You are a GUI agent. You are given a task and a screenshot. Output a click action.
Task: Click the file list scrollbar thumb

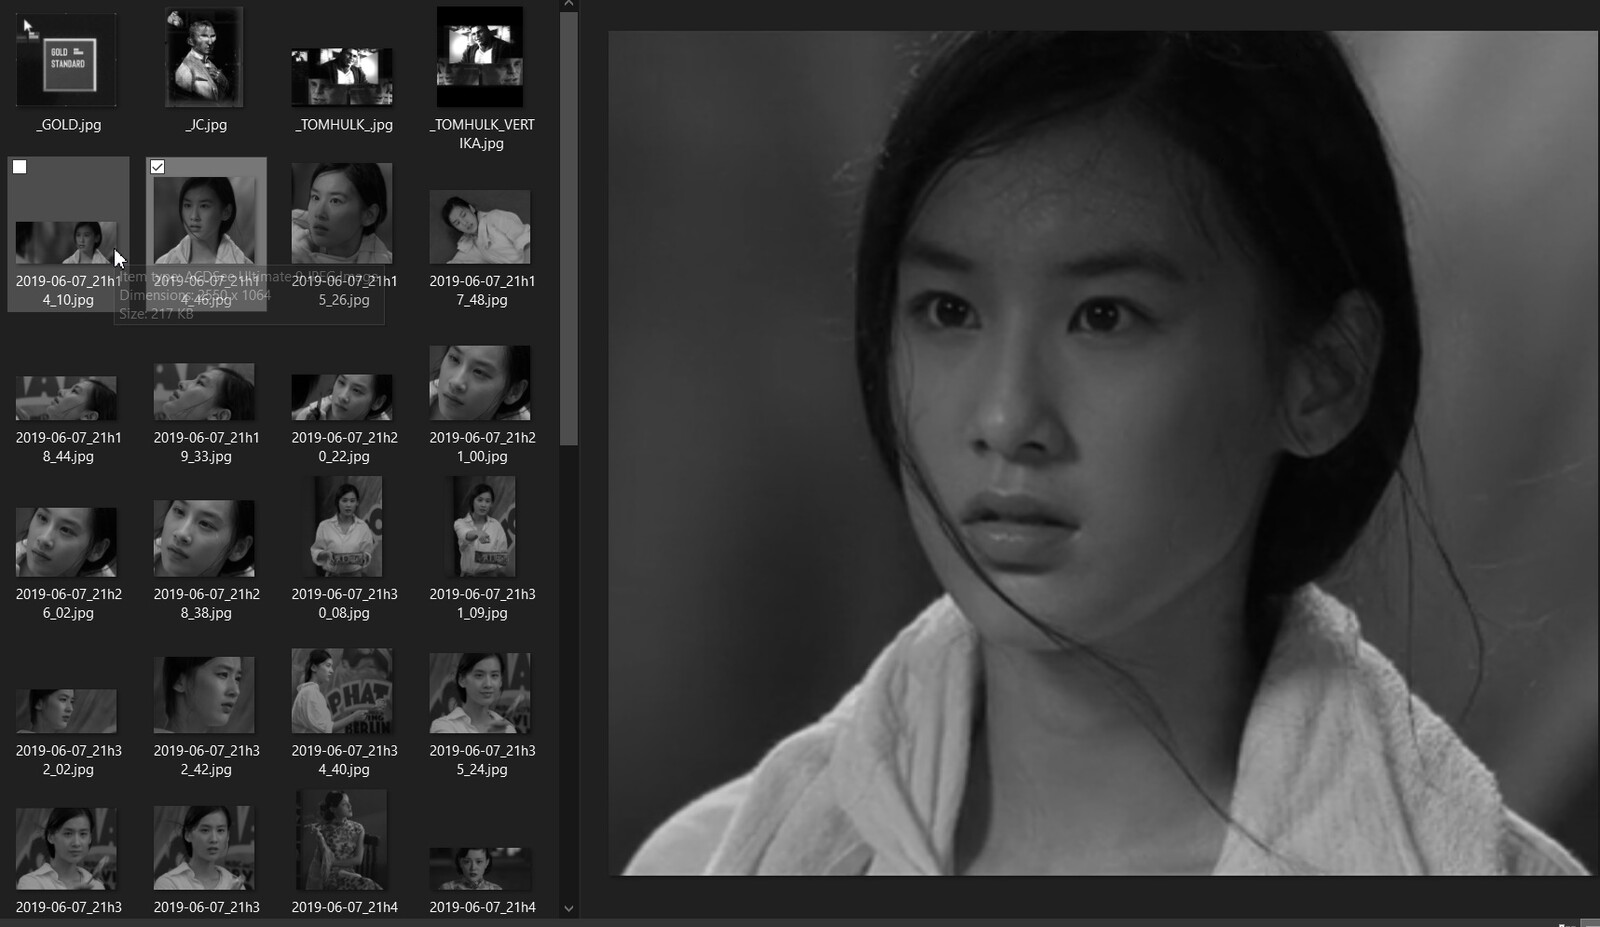pyautogui.click(x=569, y=229)
